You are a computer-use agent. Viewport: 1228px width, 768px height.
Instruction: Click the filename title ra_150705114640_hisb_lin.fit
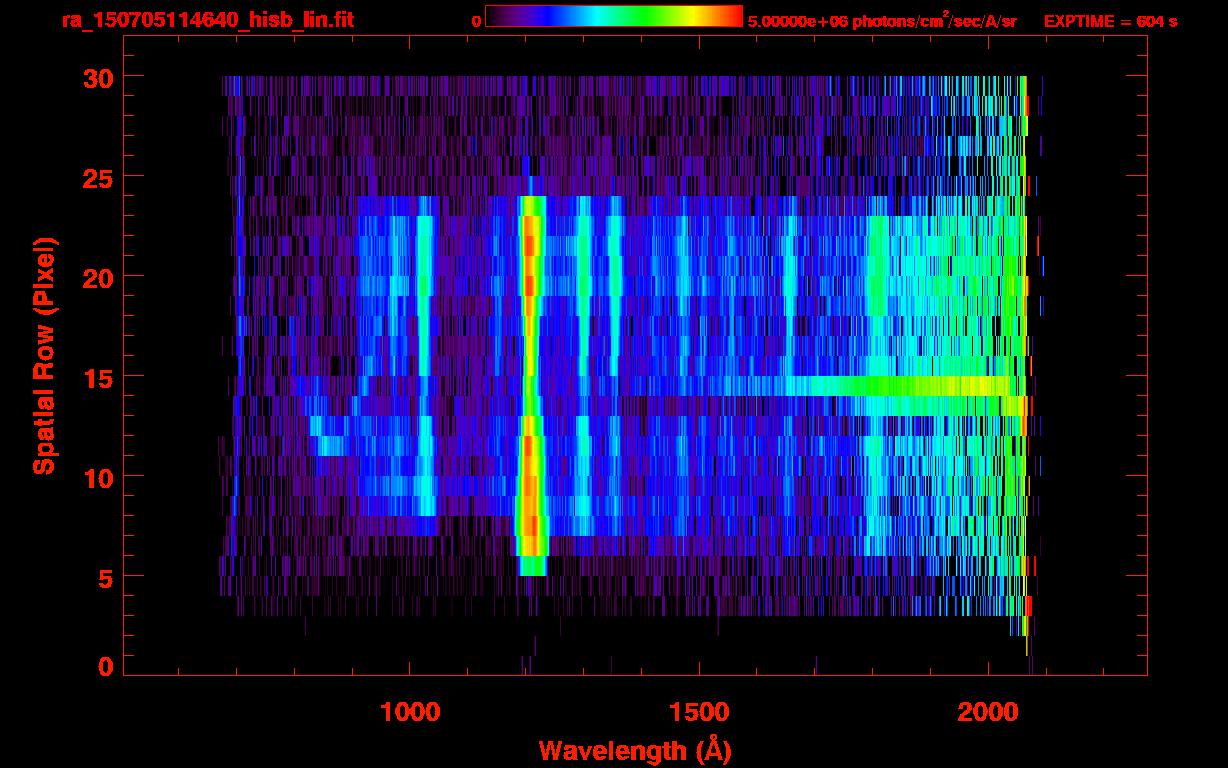pos(206,20)
